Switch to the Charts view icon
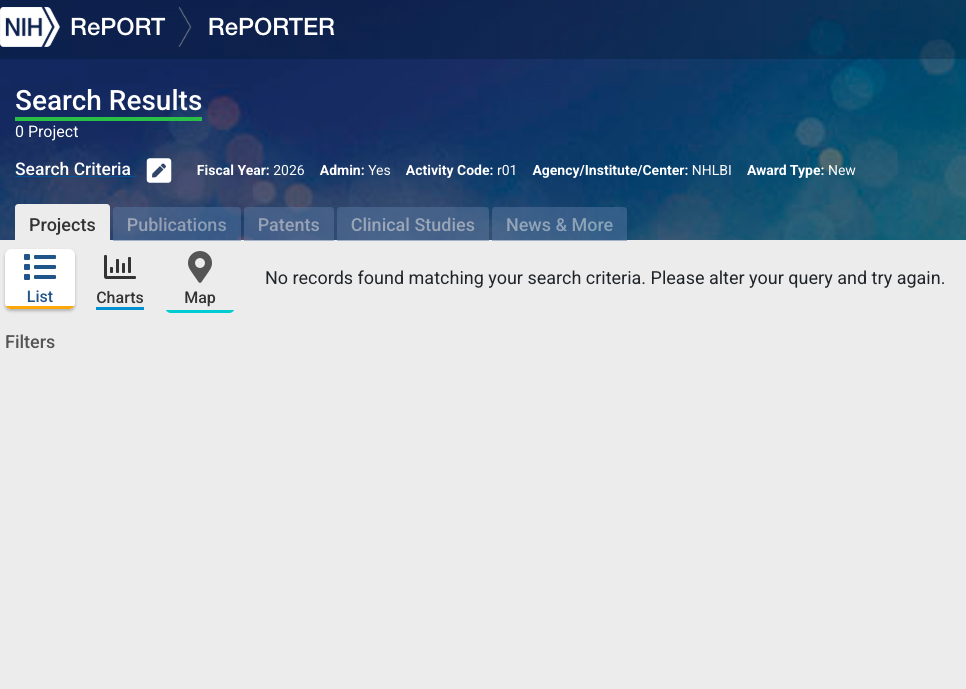966x689 pixels. [120, 268]
